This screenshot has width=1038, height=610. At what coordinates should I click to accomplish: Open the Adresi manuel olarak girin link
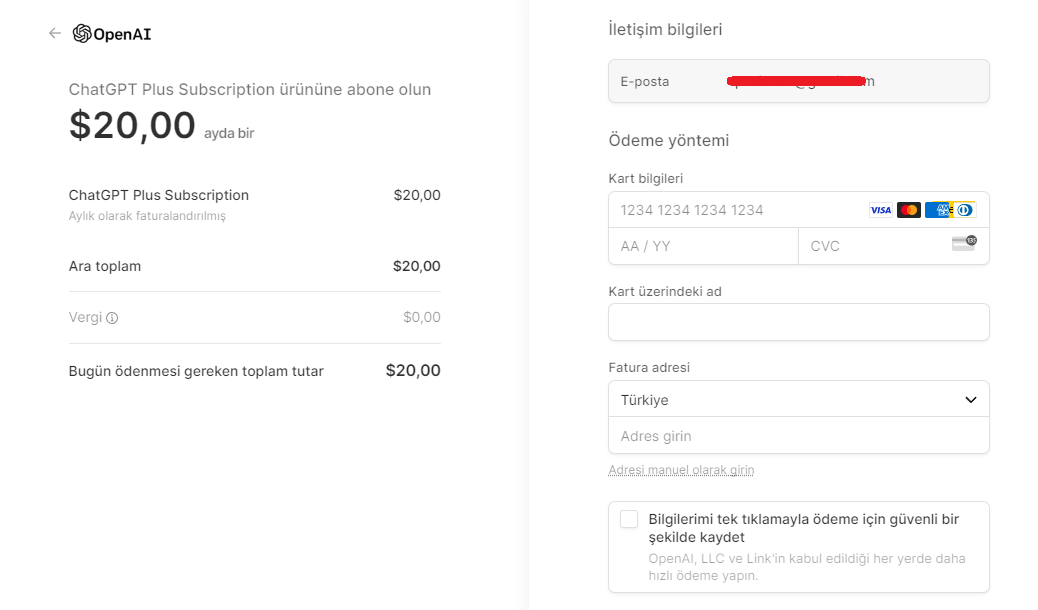(681, 470)
